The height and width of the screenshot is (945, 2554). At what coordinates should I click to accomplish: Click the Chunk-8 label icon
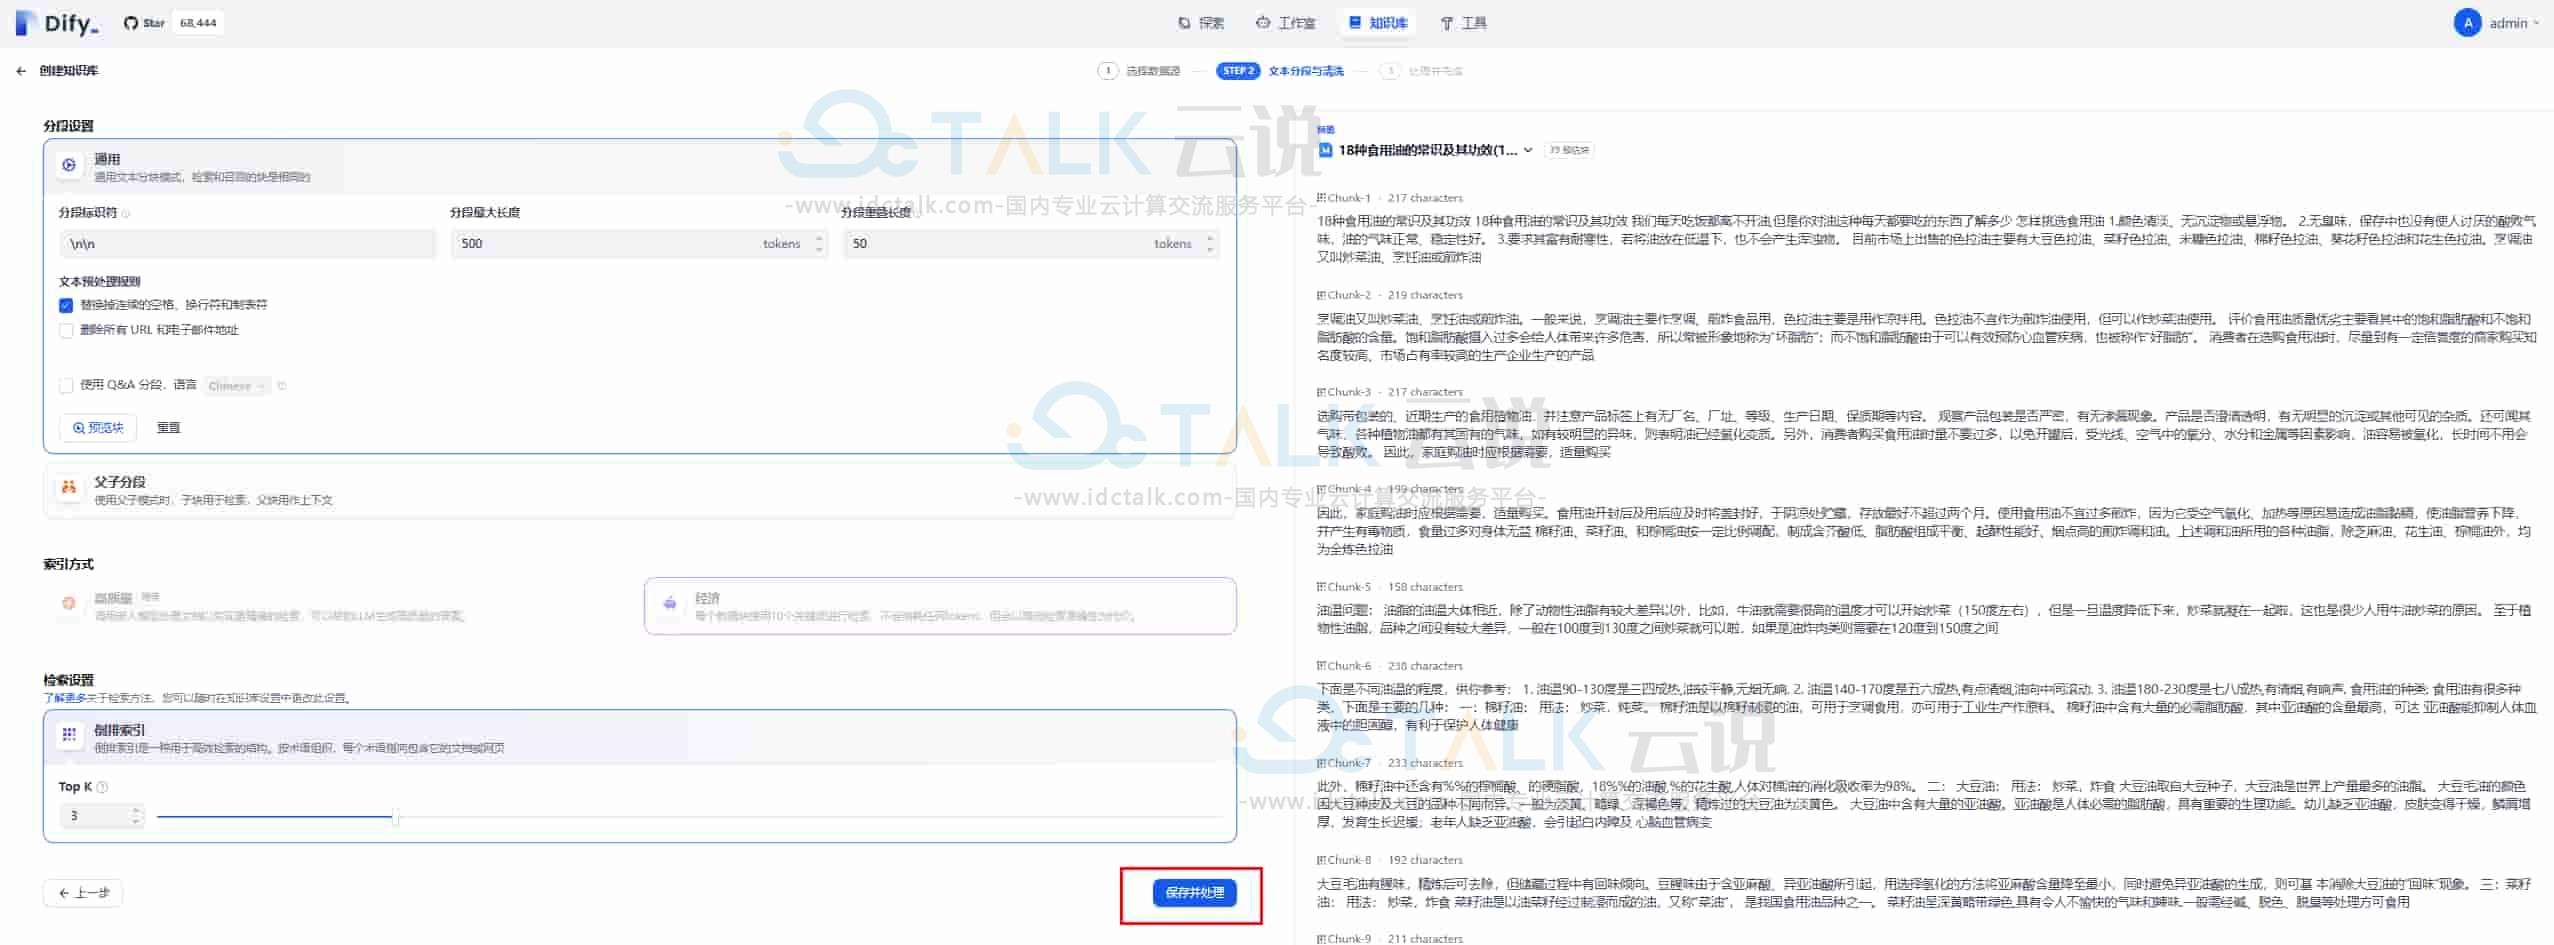1321,860
